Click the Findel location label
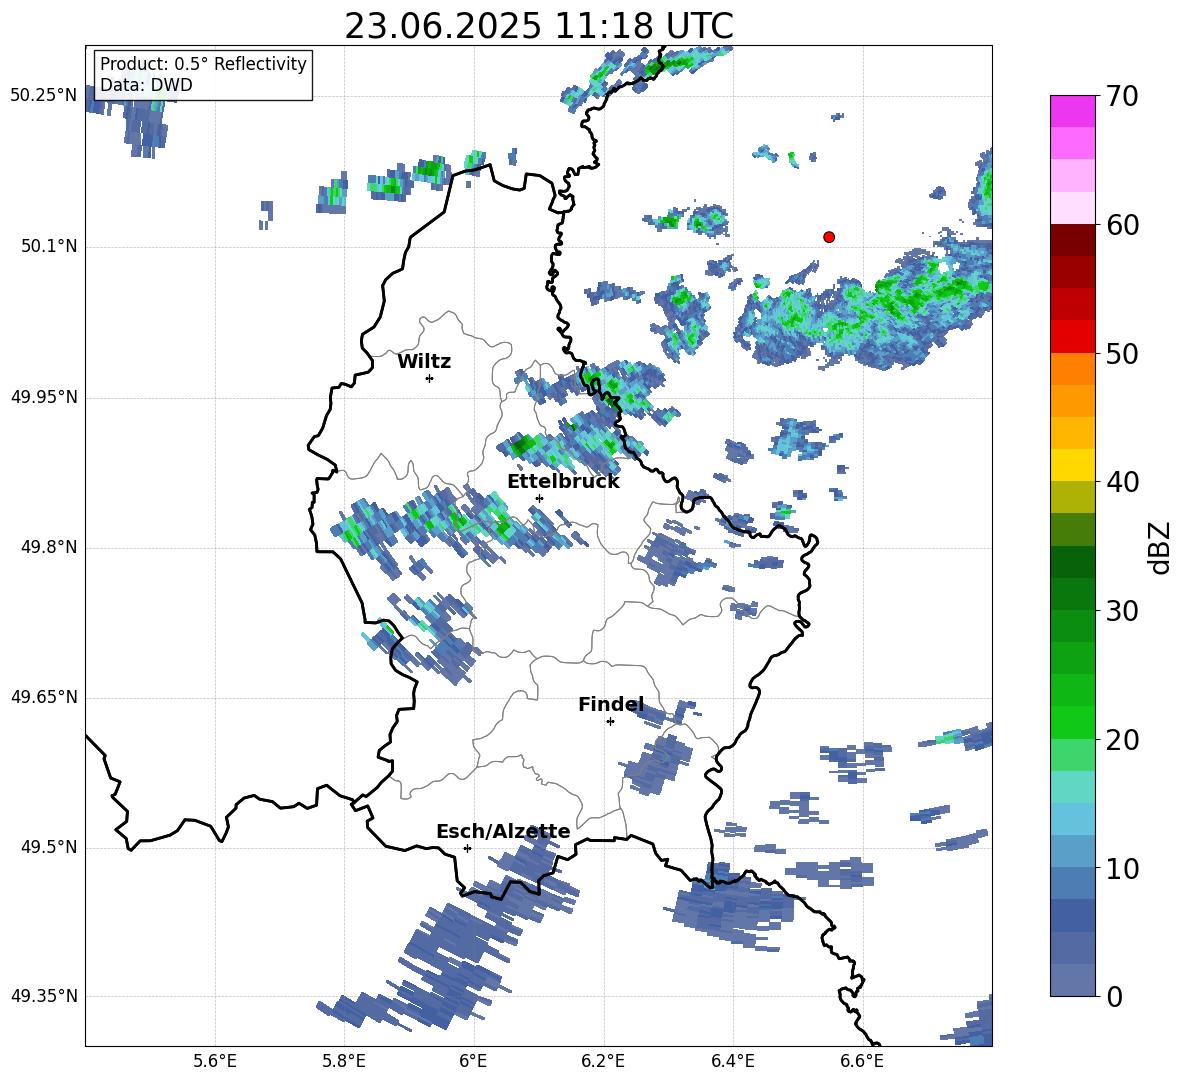 [611, 704]
